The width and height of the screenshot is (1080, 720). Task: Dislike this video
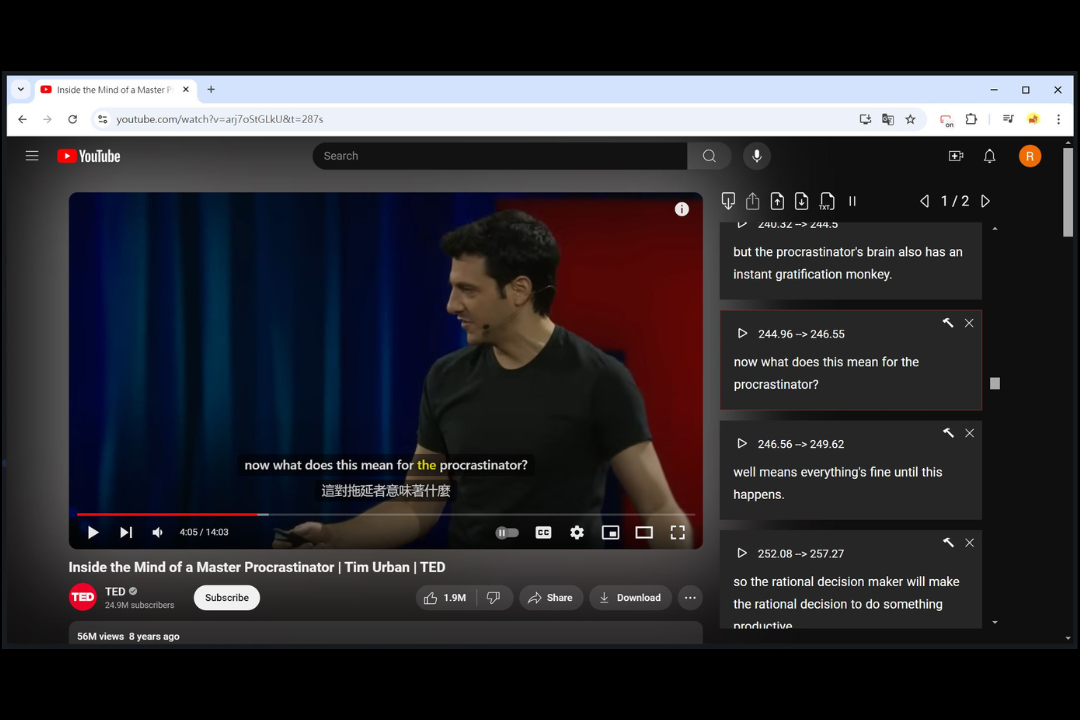[494, 597]
